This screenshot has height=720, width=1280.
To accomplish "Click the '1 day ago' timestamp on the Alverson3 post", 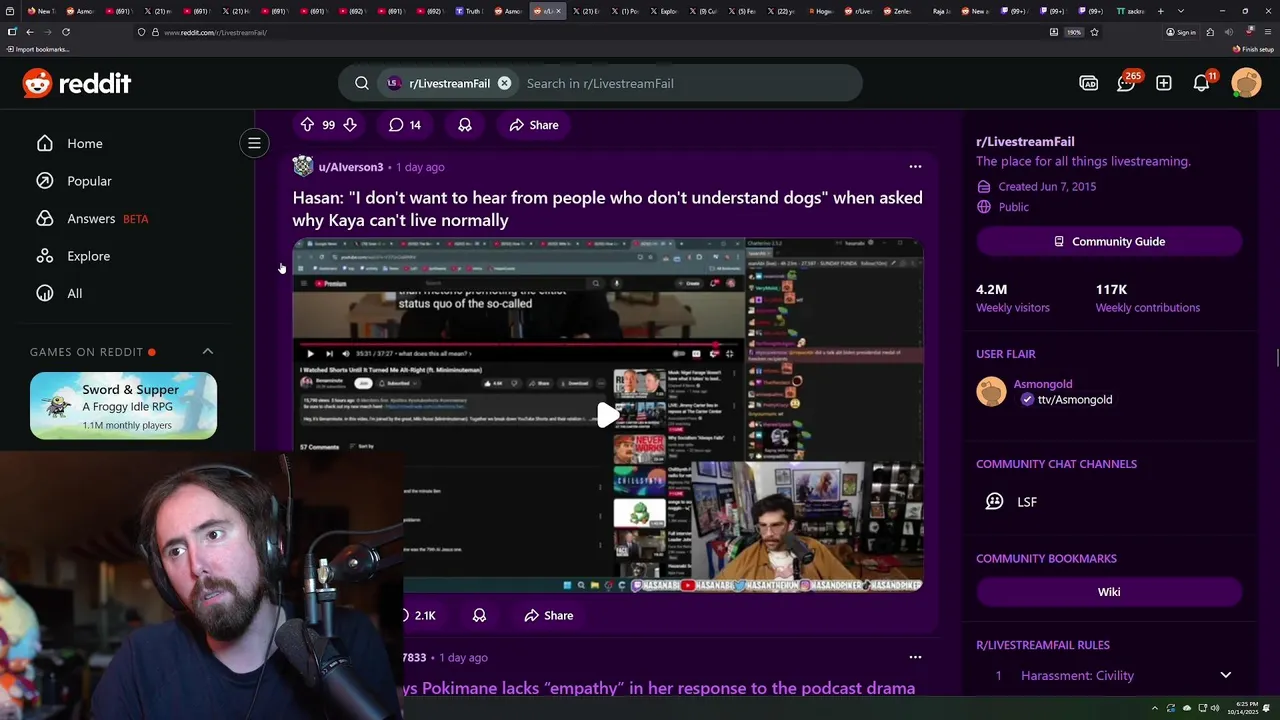I will point(420,167).
